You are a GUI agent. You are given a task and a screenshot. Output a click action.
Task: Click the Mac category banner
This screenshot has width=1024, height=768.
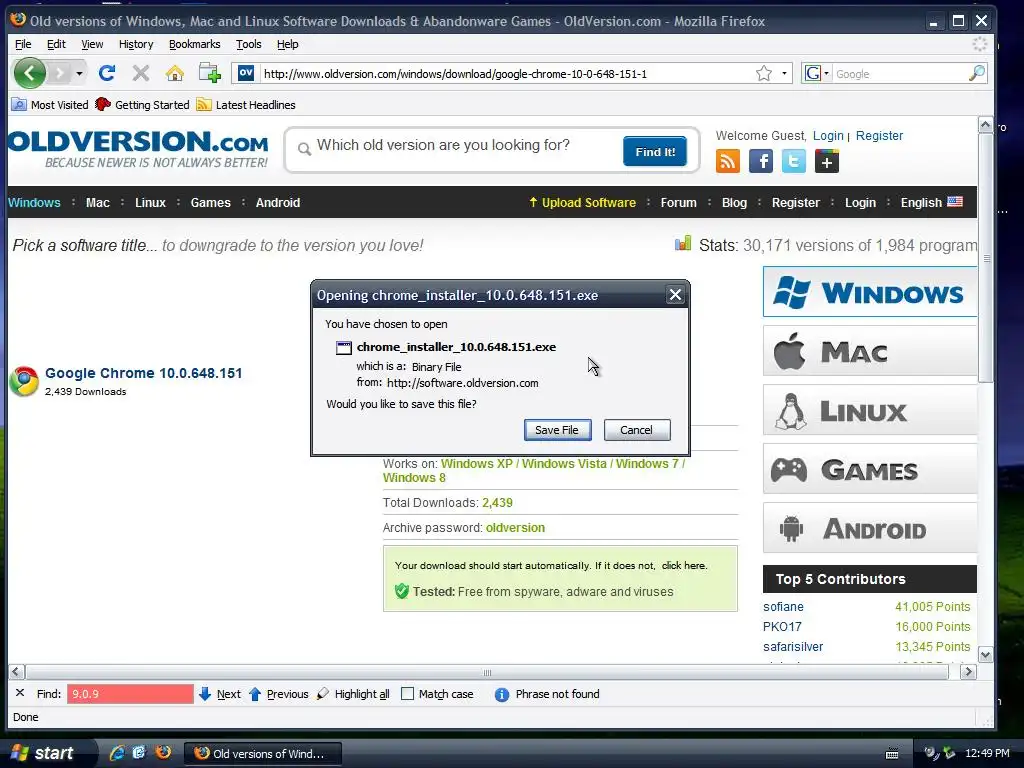870,351
